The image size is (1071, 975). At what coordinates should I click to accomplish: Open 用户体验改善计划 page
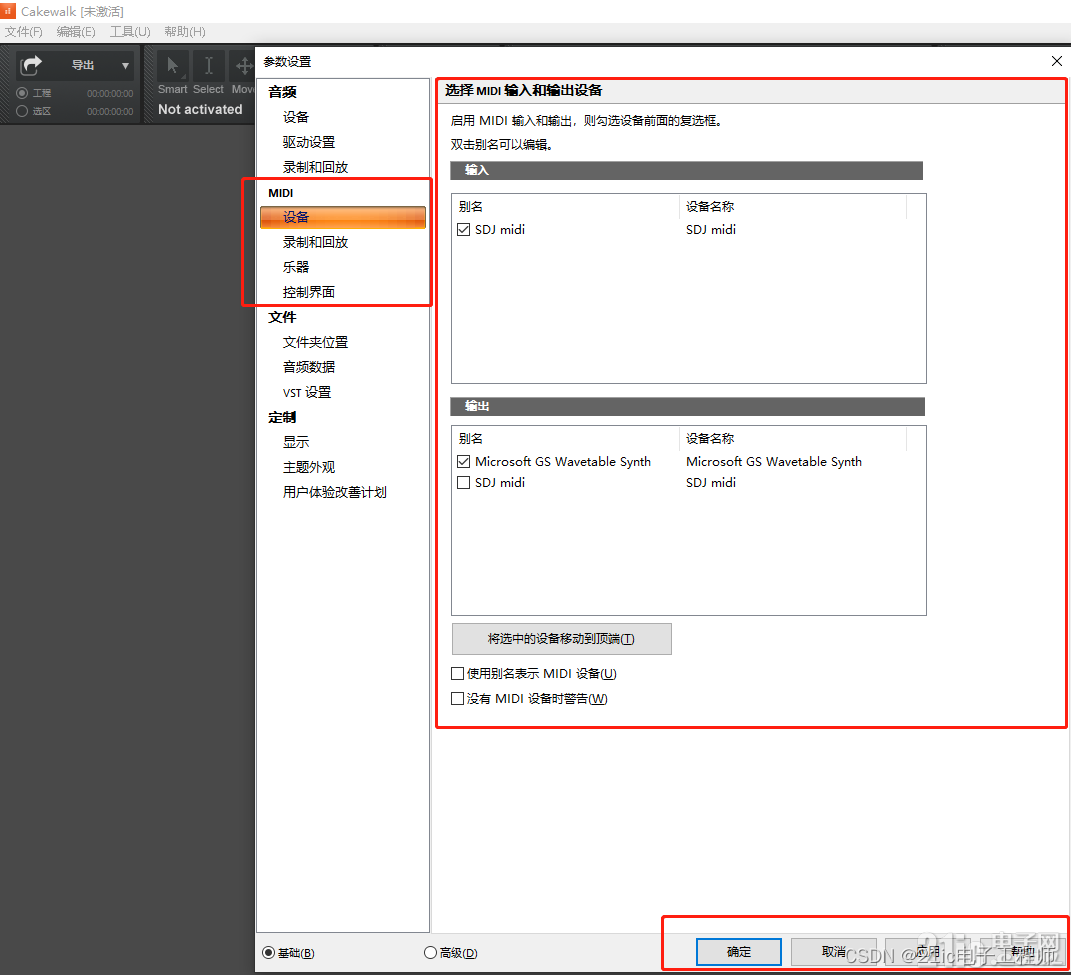point(335,492)
